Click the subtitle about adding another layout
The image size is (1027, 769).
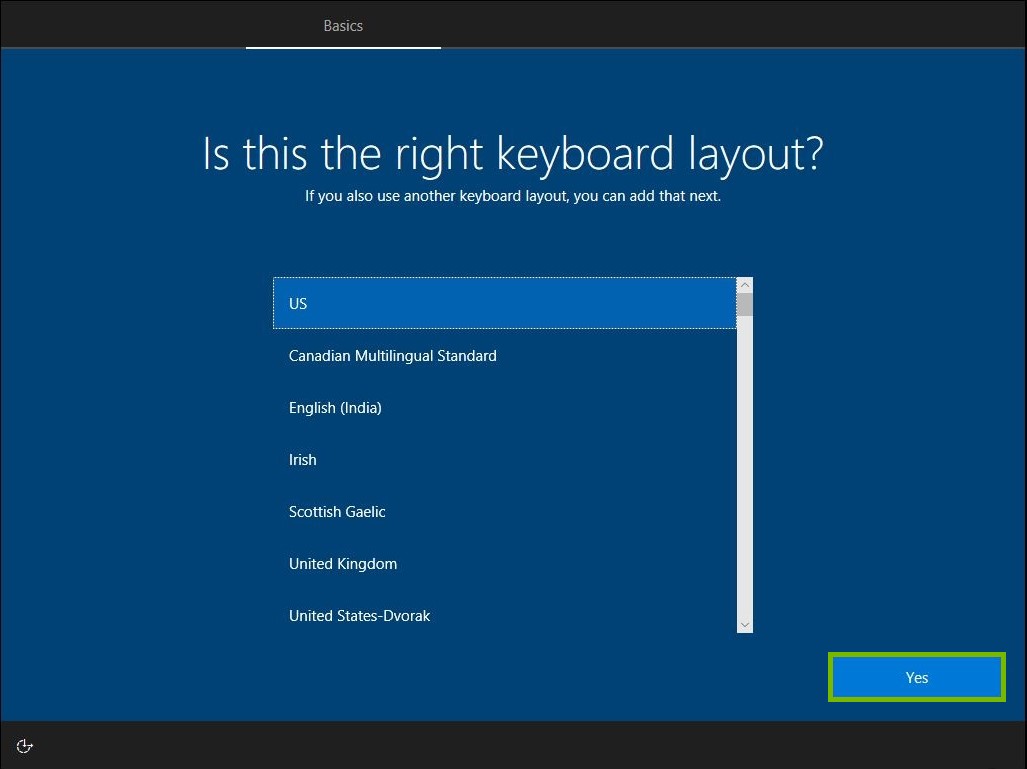point(512,196)
